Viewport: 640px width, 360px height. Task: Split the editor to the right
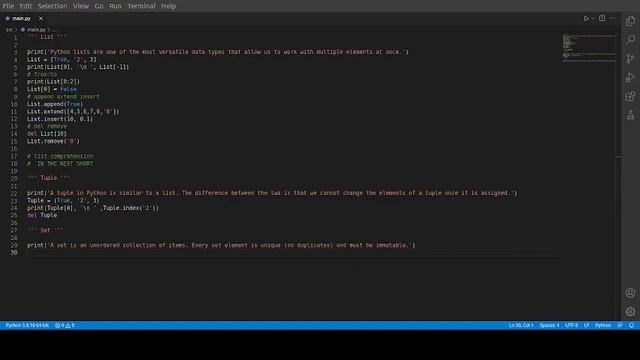tap(602, 18)
